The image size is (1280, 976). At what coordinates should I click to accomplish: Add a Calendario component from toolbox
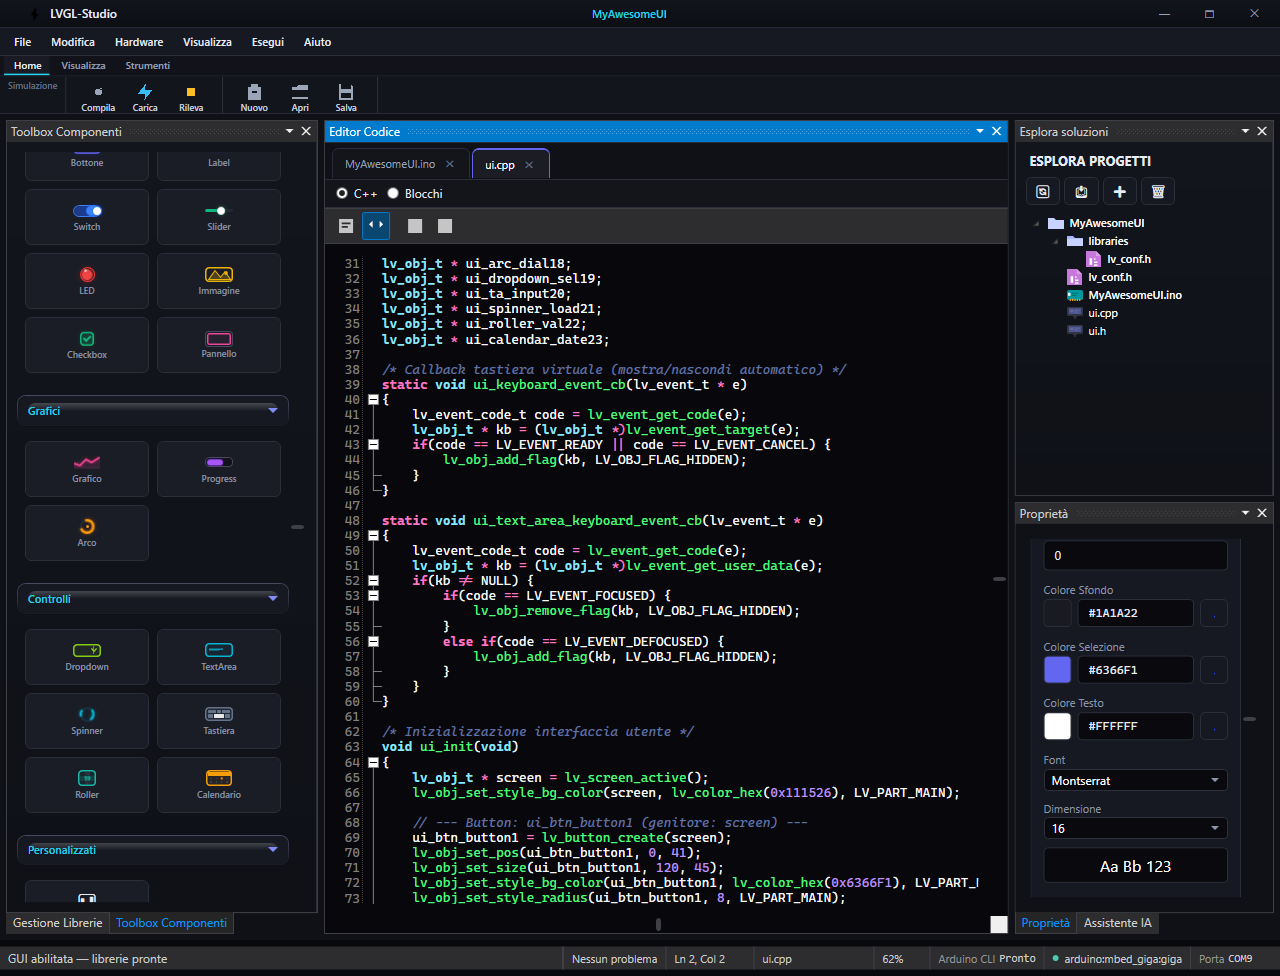(219, 785)
